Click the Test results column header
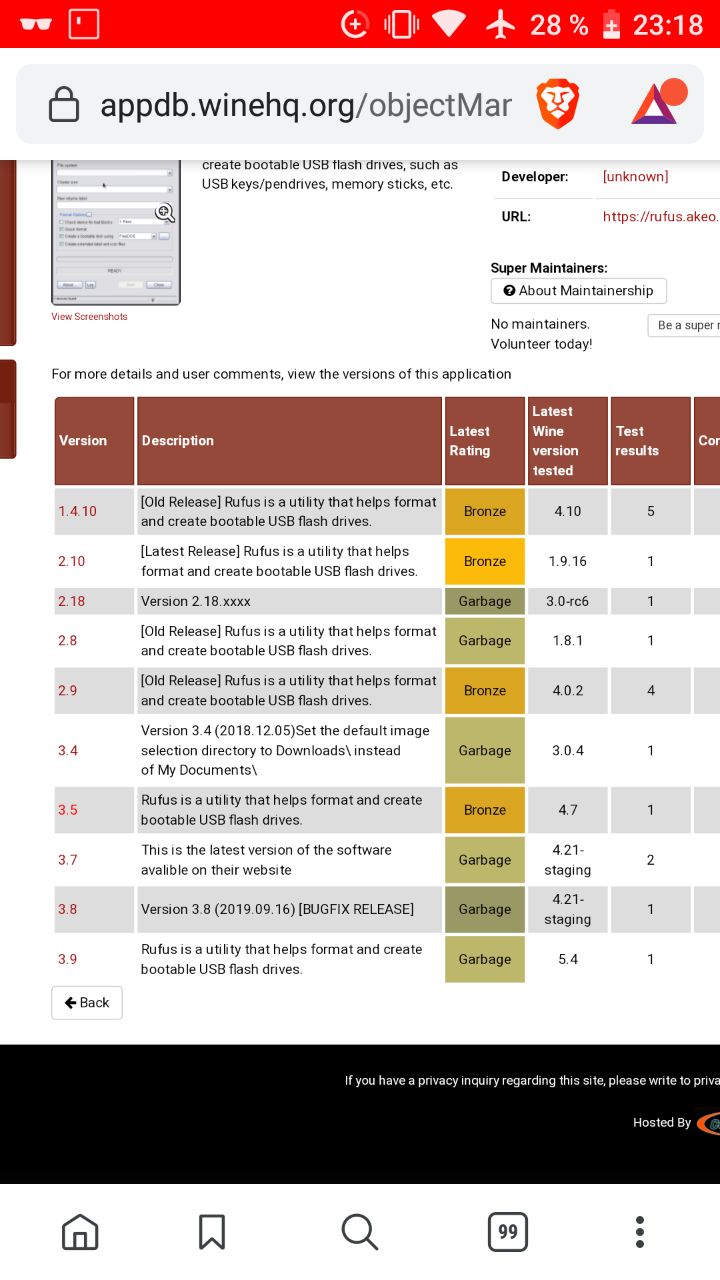The width and height of the screenshot is (720, 1280). [651, 441]
